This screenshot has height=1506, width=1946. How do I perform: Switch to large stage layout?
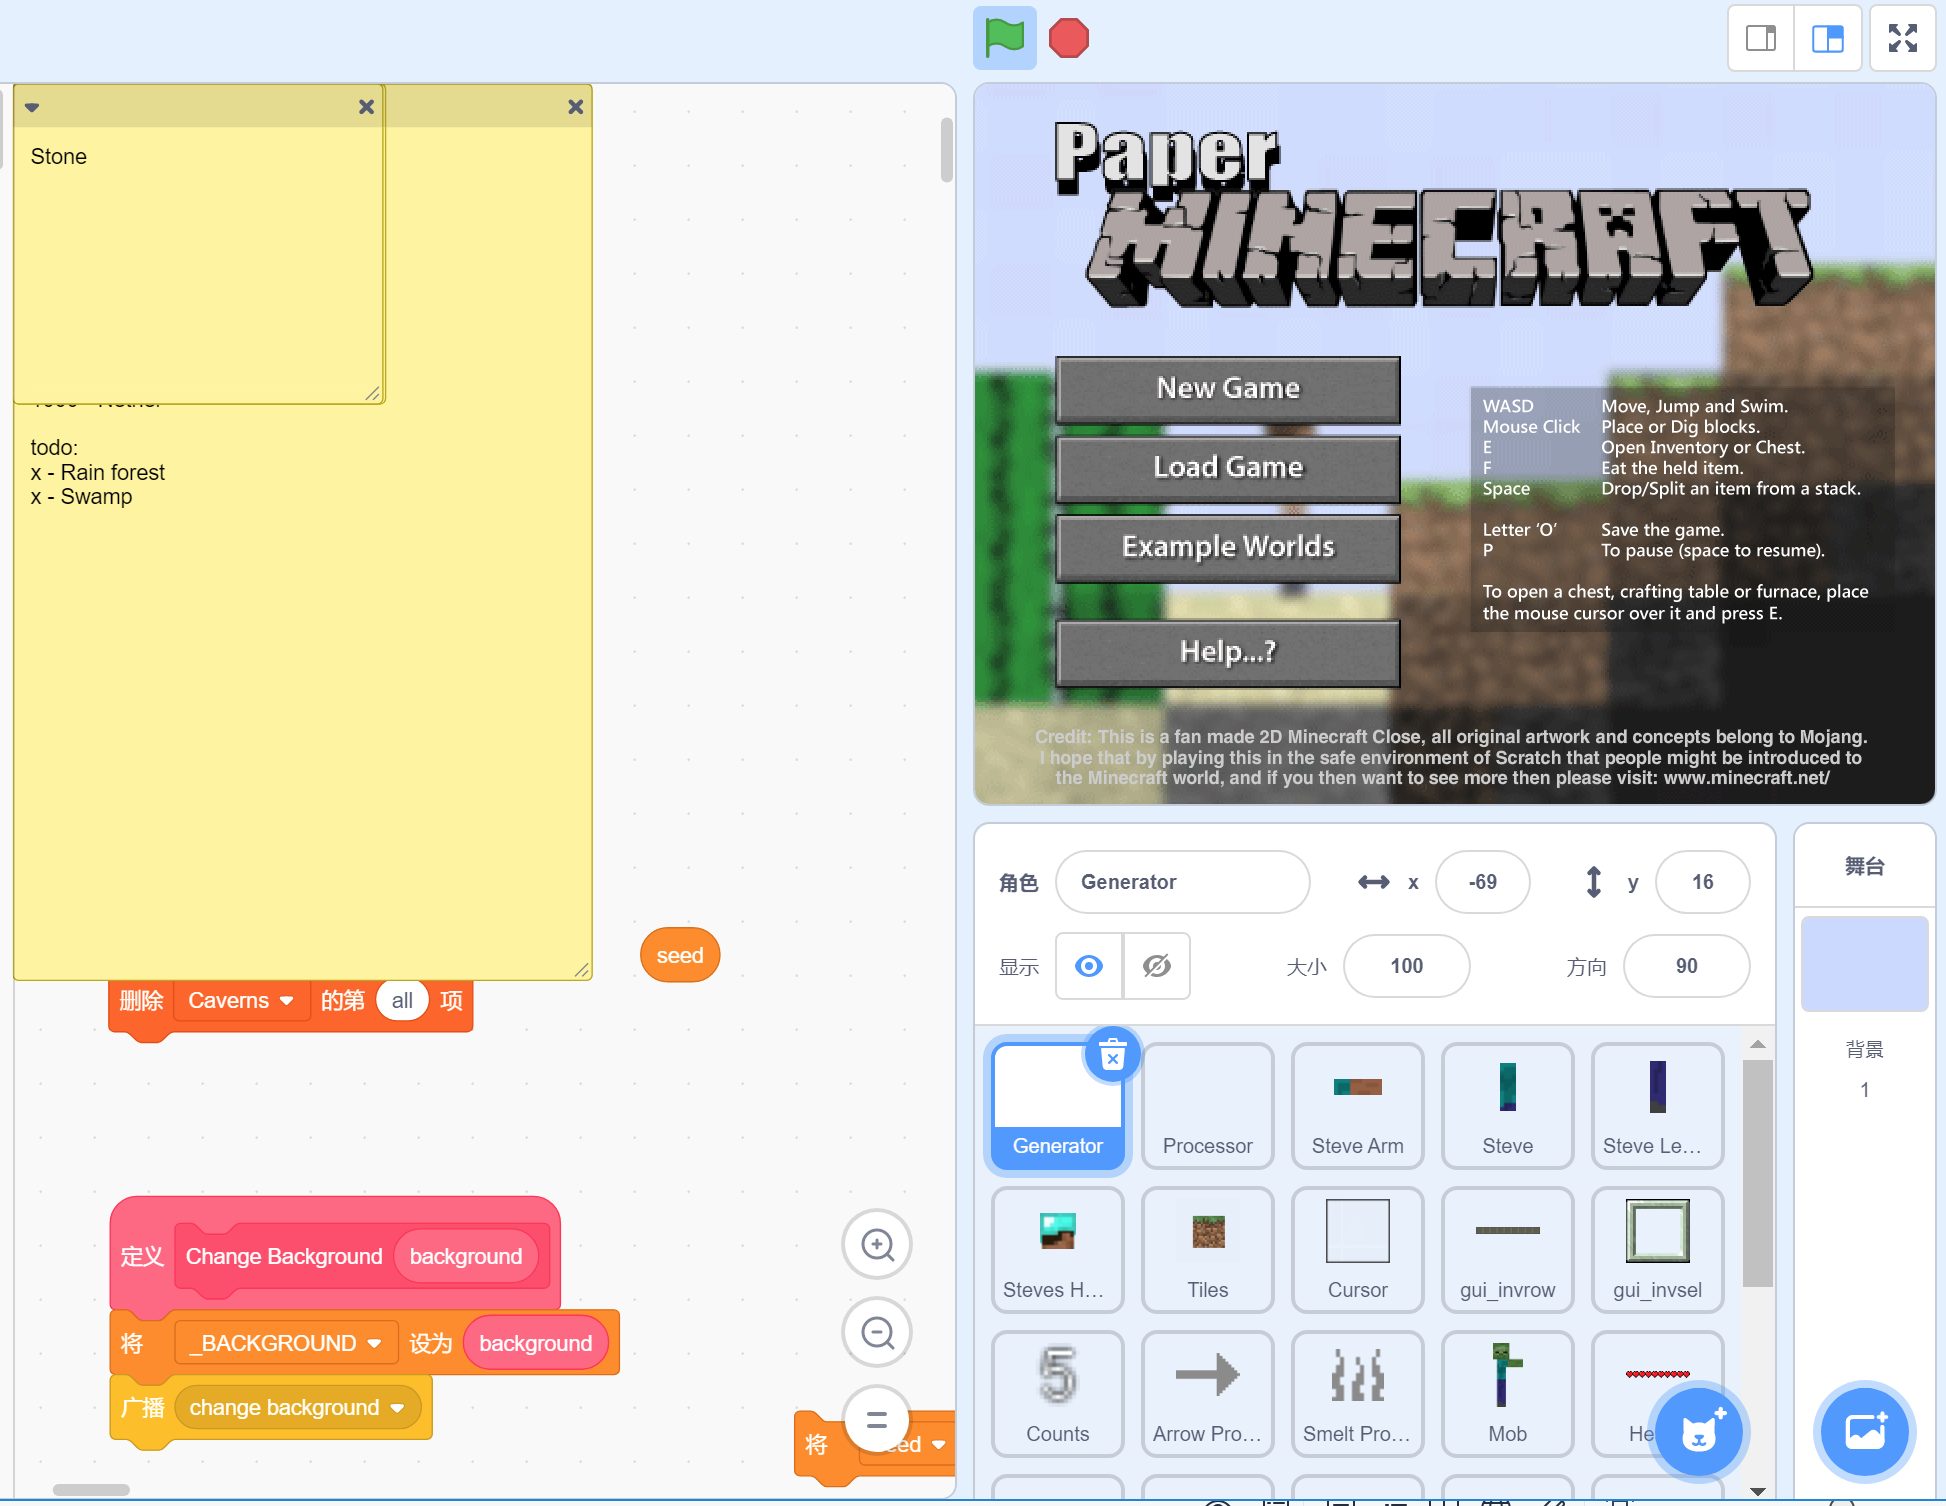pyautogui.click(x=1827, y=39)
